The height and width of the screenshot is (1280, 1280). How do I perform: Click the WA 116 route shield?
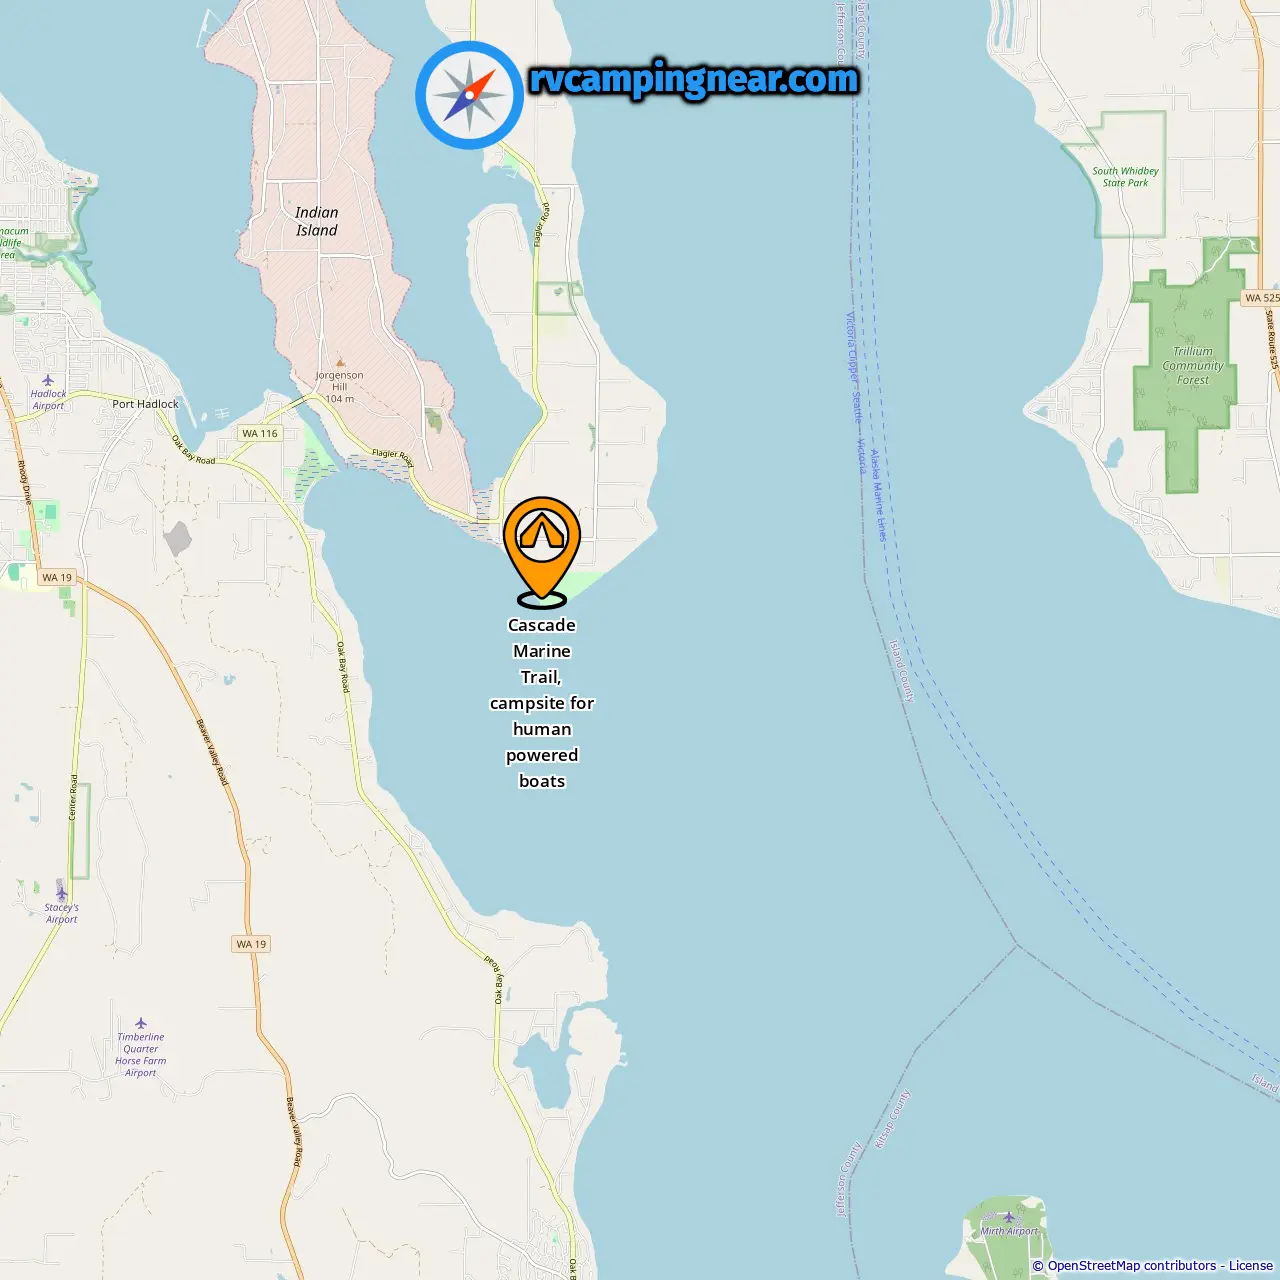click(259, 433)
